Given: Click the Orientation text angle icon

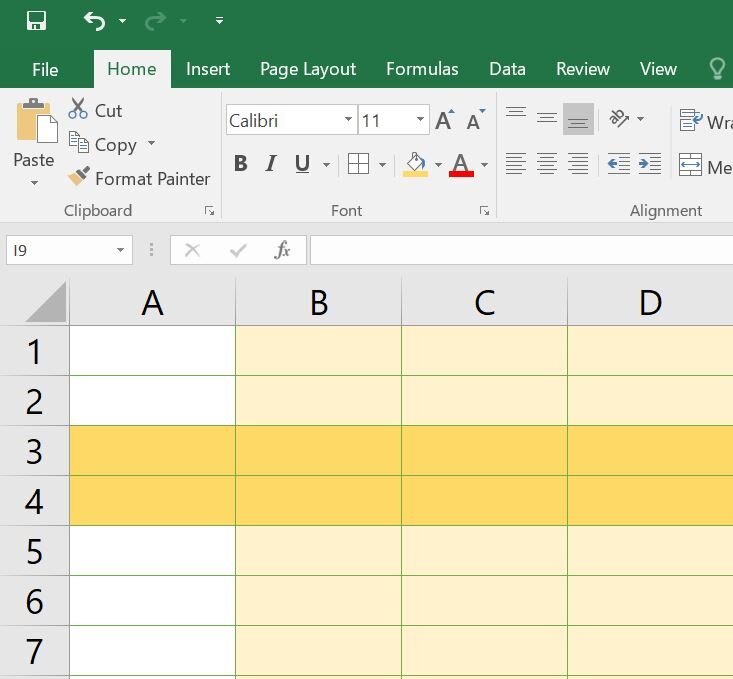Looking at the screenshot, I should 619,119.
